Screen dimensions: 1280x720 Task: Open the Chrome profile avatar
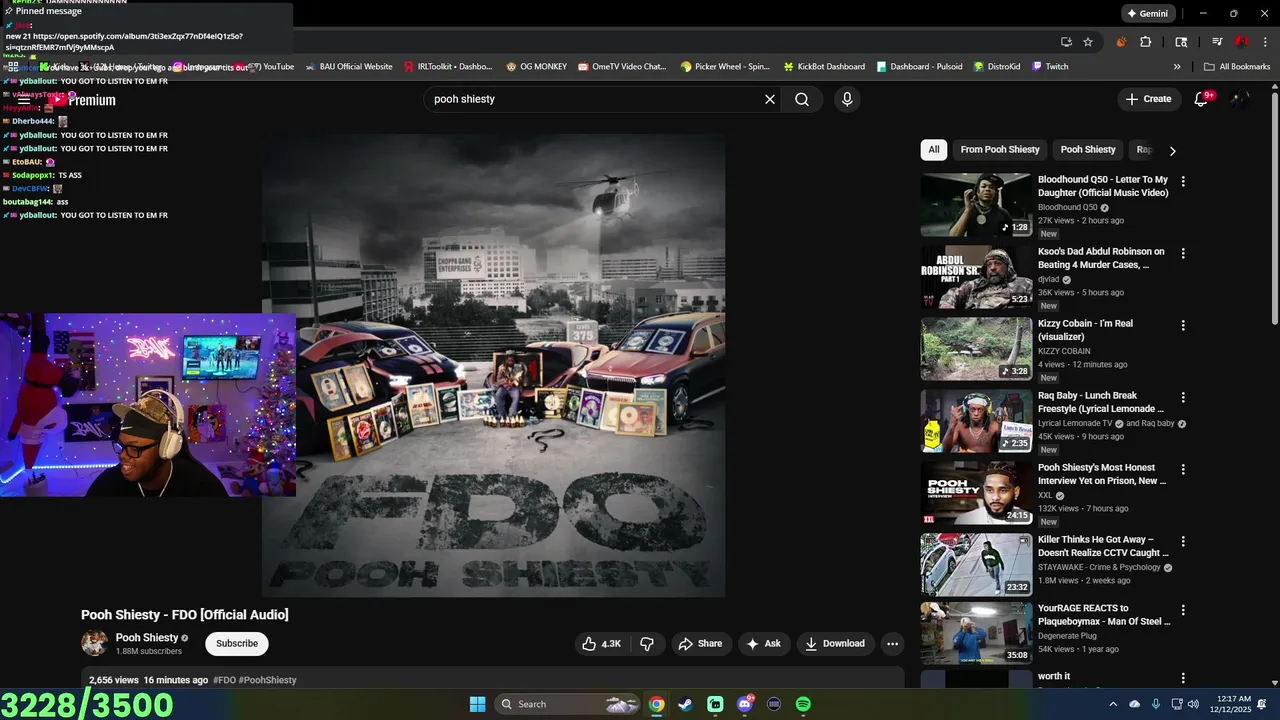point(1241,42)
